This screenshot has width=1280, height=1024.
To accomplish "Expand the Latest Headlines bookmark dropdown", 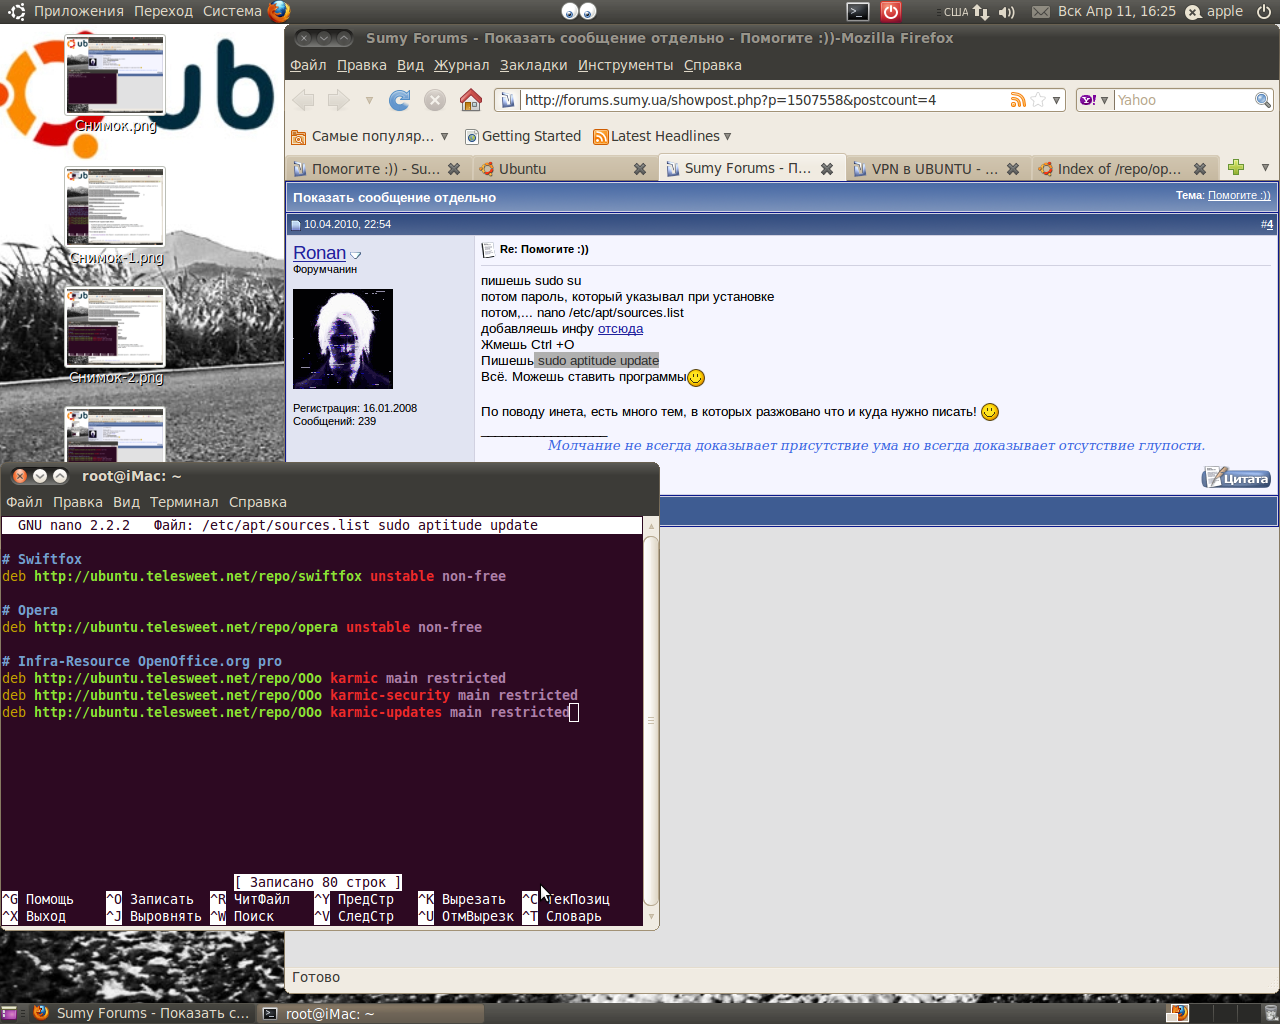I will [727, 137].
